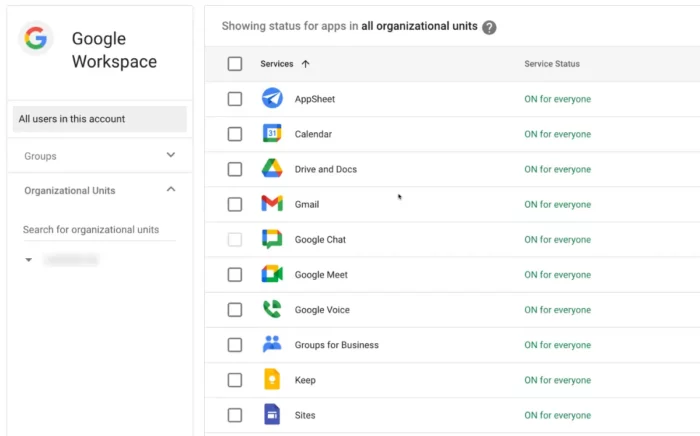The image size is (700, 436).
Task: Tick the Groups for Business checkbox
Action: (235, 345)
